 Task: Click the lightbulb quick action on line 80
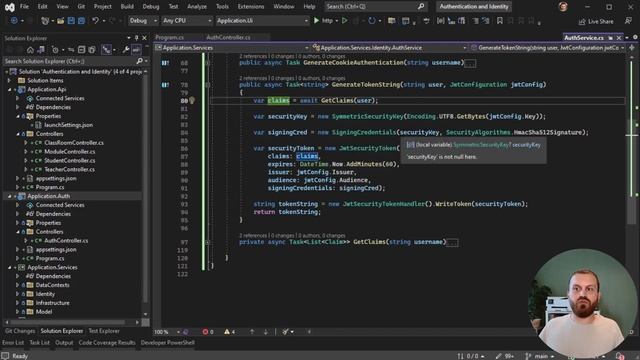click(192, 100)
